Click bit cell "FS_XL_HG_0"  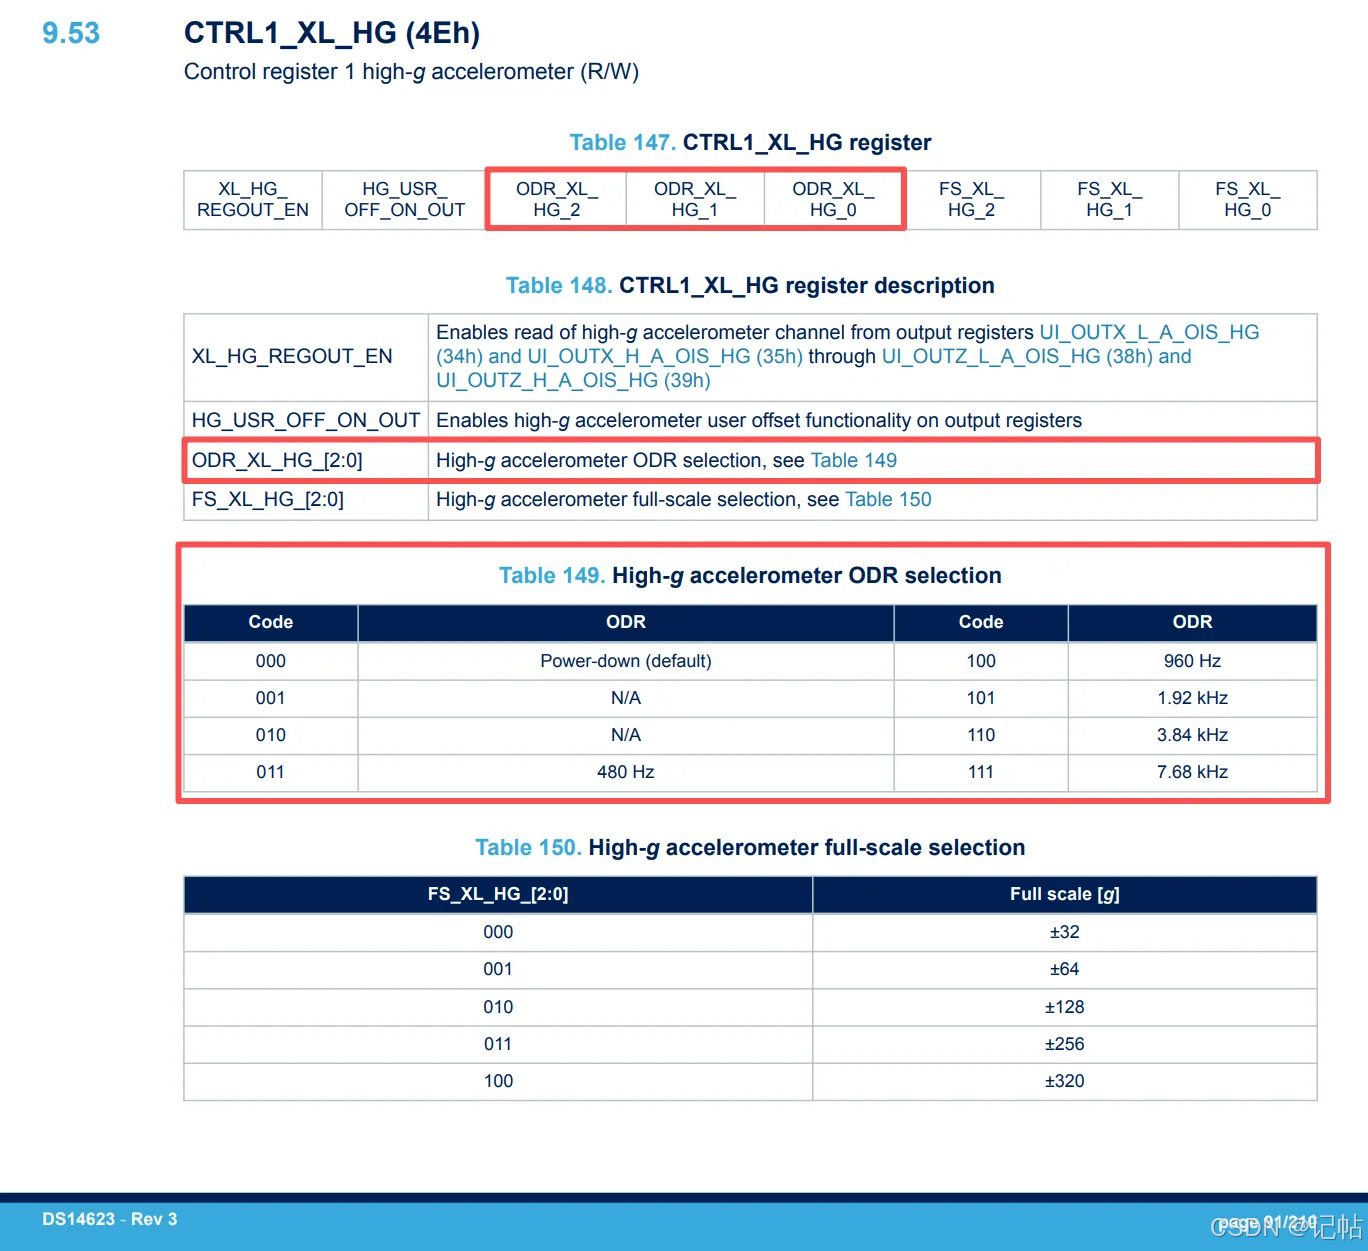click(x=1248, y=199)
